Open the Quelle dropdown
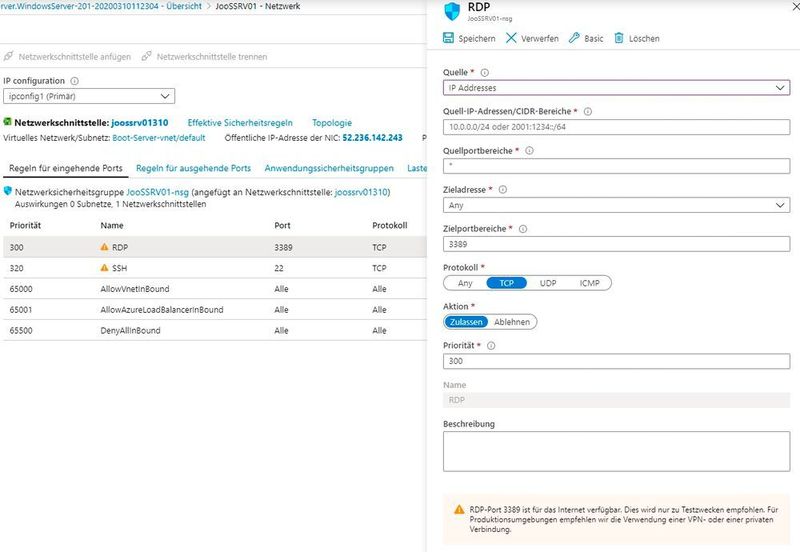The width and height of the screenshot is (800, 552). click(x=616, y=88)
